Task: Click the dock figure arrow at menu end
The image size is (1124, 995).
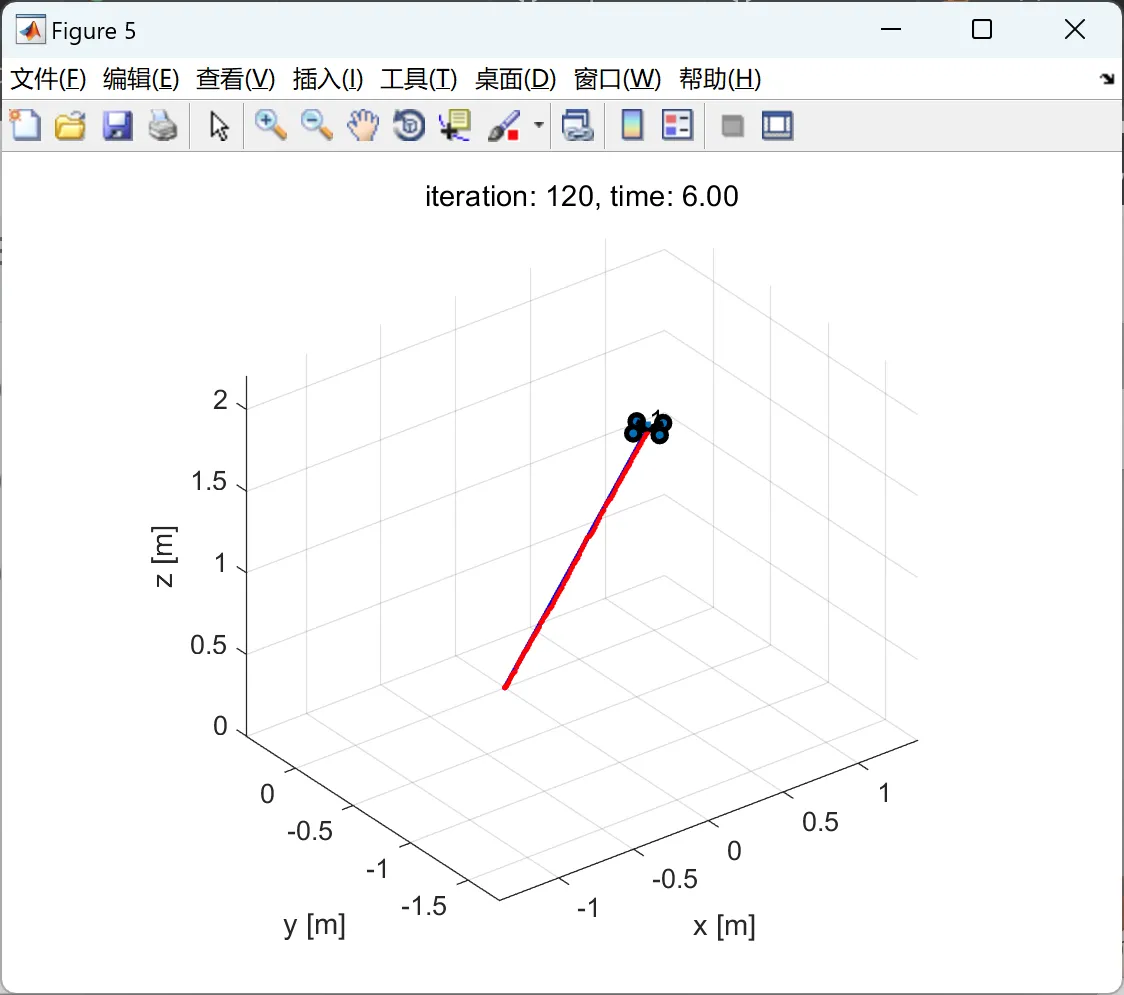Action: point(1108,78)
